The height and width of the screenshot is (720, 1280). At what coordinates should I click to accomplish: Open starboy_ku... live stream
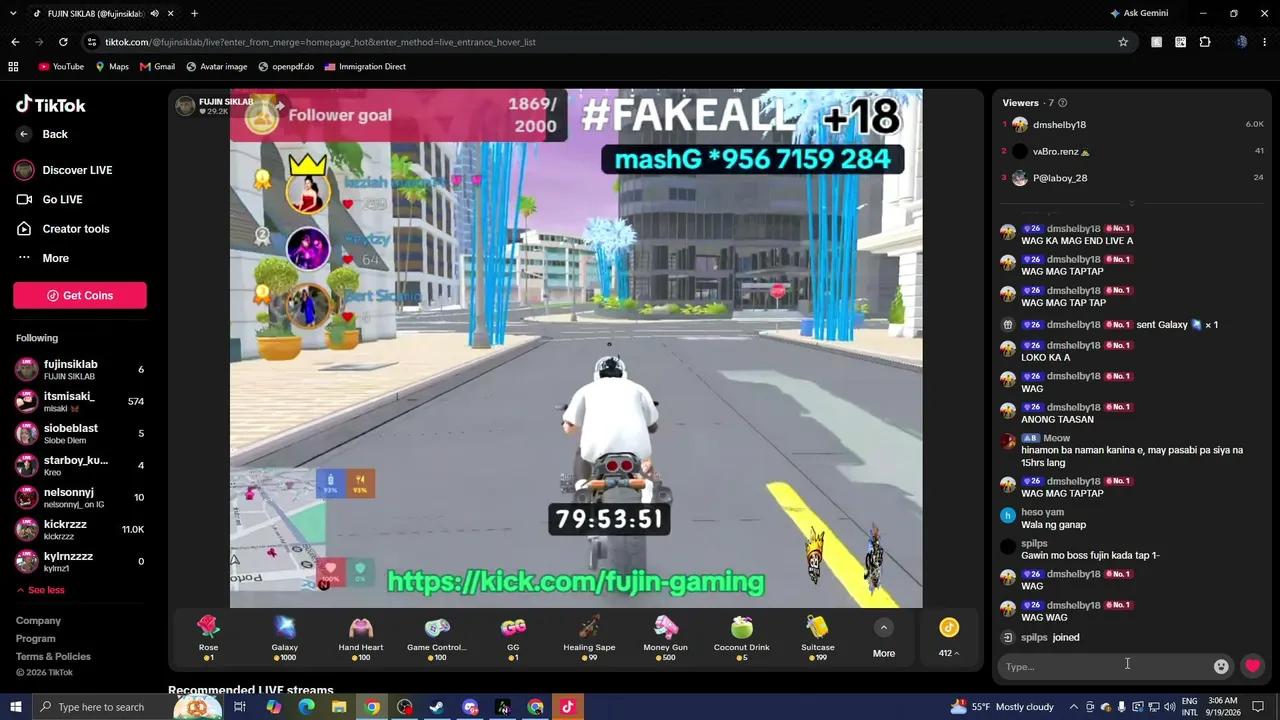(x=80, y=466)
